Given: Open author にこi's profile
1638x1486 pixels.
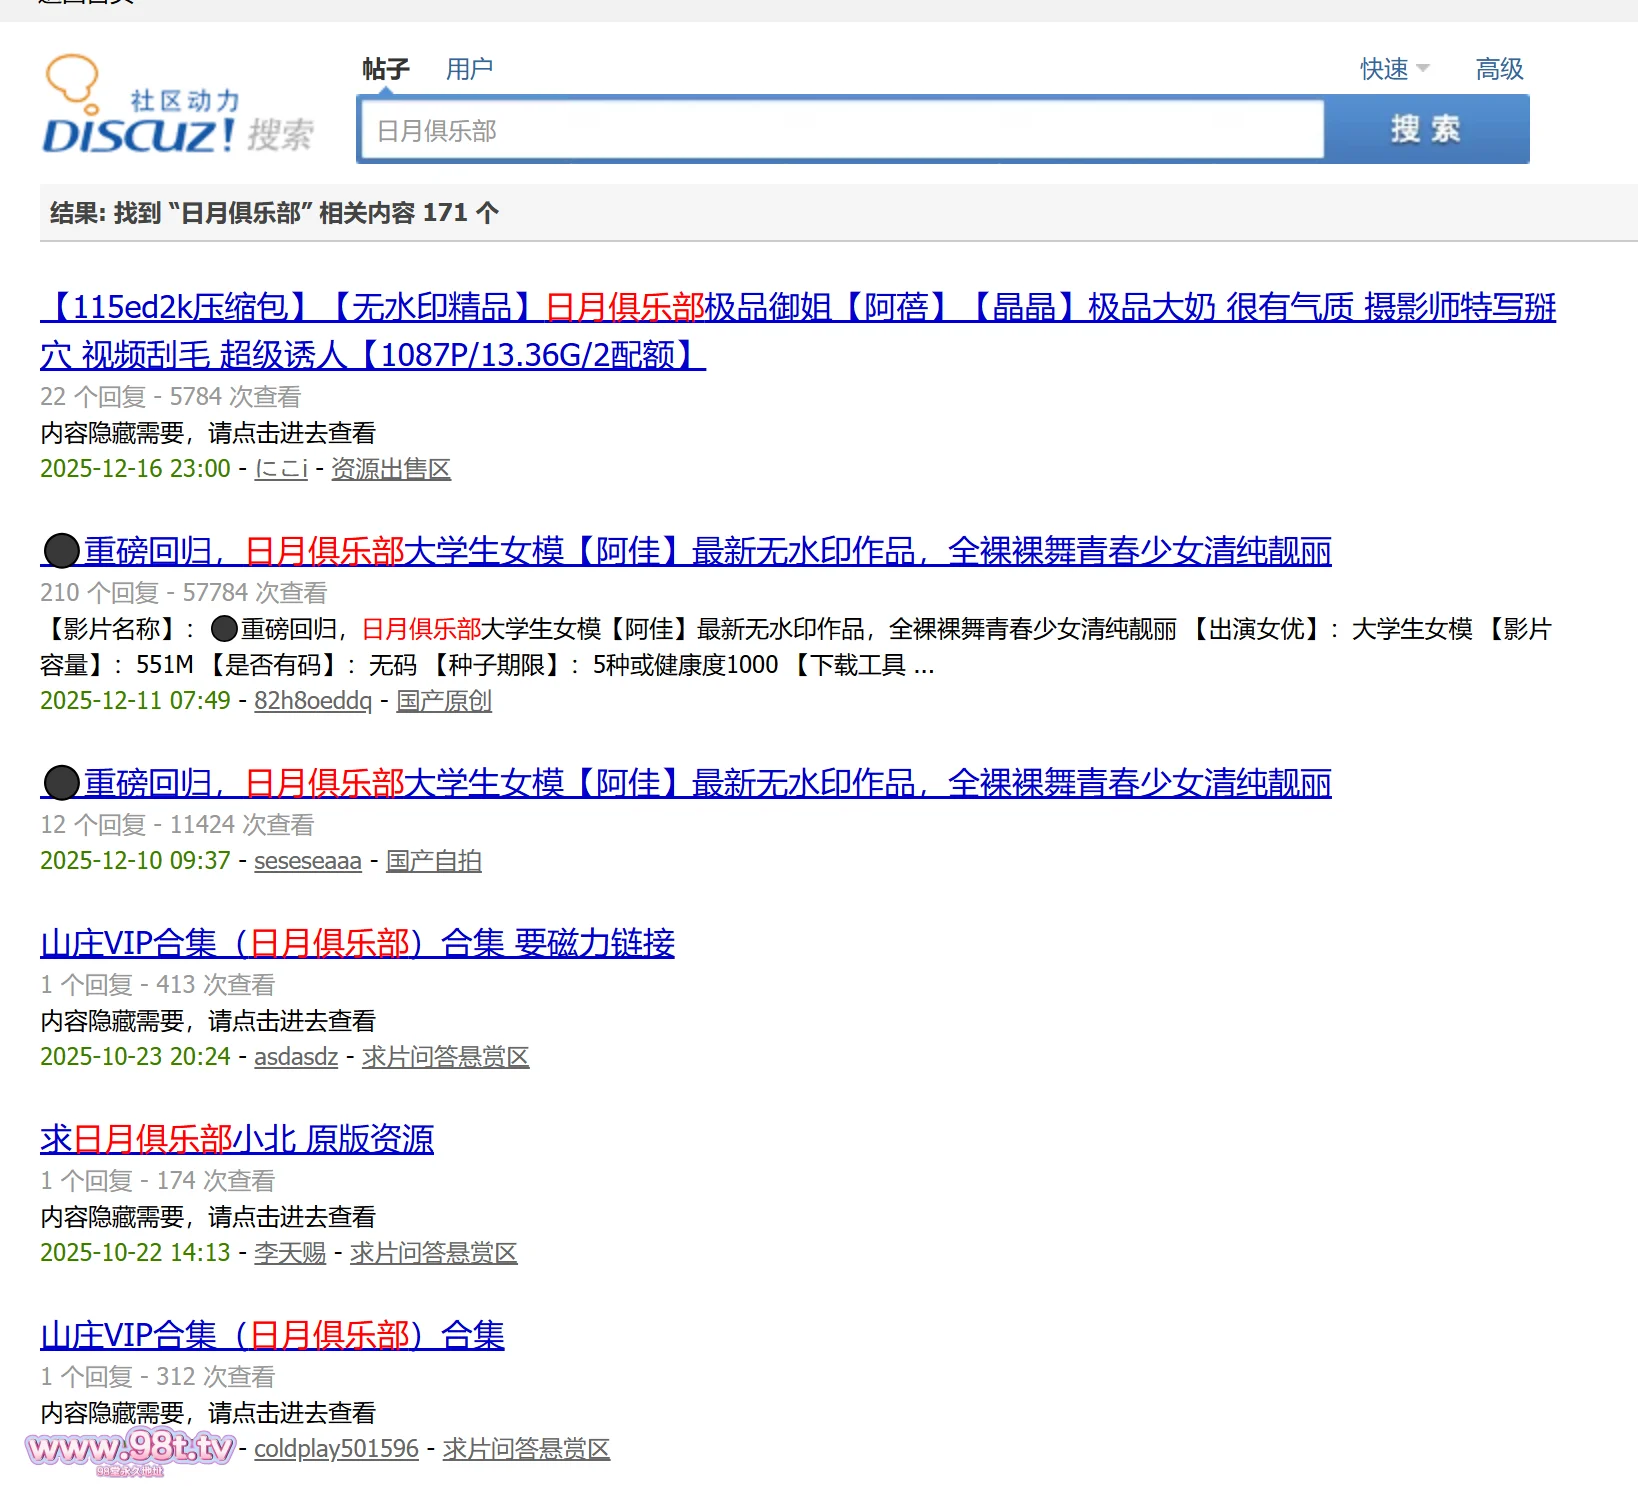Looking at the screenshot, I should [x=281, y=469].
